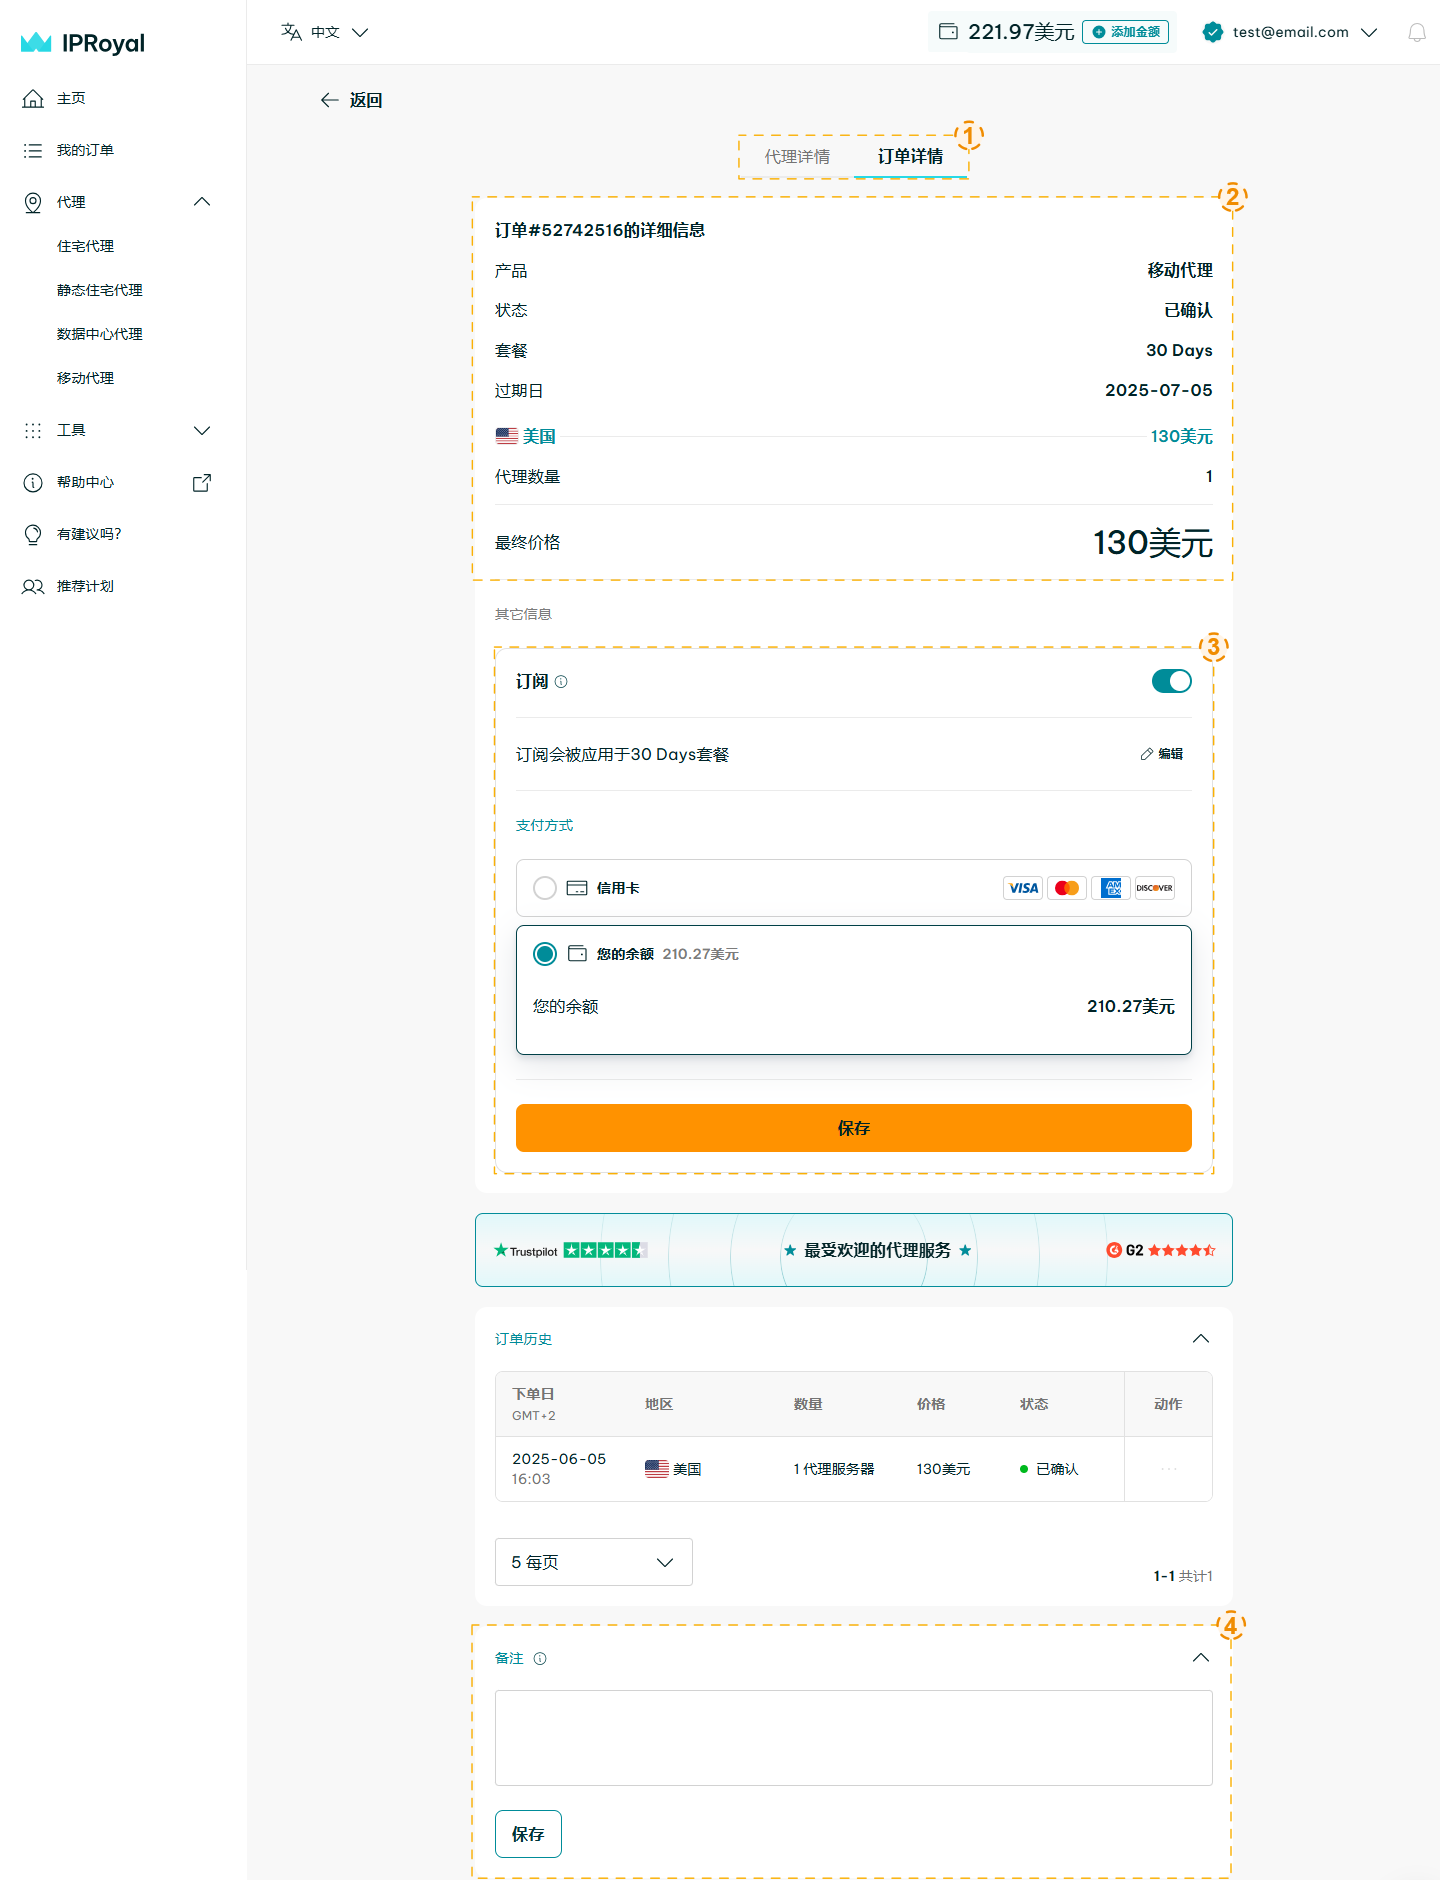This screenshot has width=1440, height=1880.
Task: Turn off the 订阅 subscription toggle
Action: [1171, 682]
